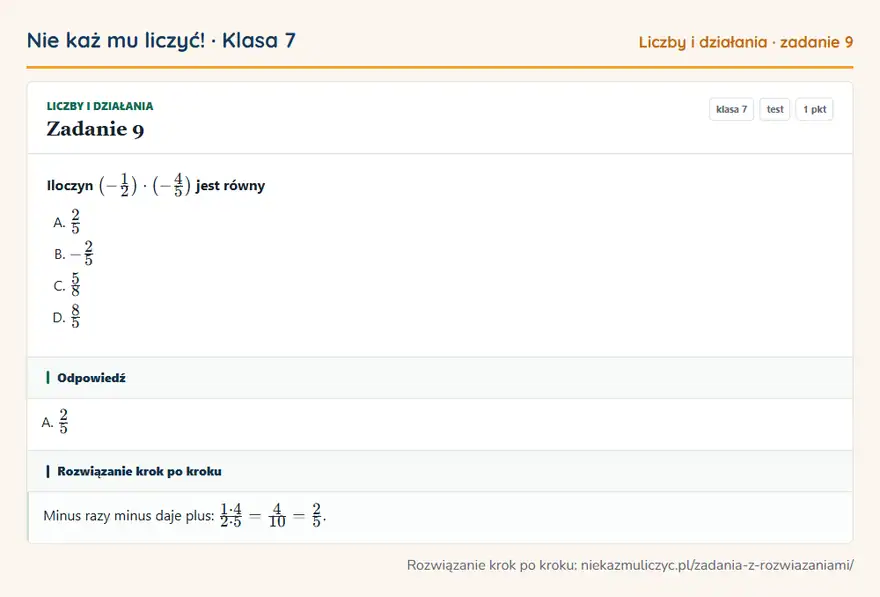This screenshot has width=880, height=597.
Task: Click the 'Zadanie 9' heading
Action: click(95, 129)
